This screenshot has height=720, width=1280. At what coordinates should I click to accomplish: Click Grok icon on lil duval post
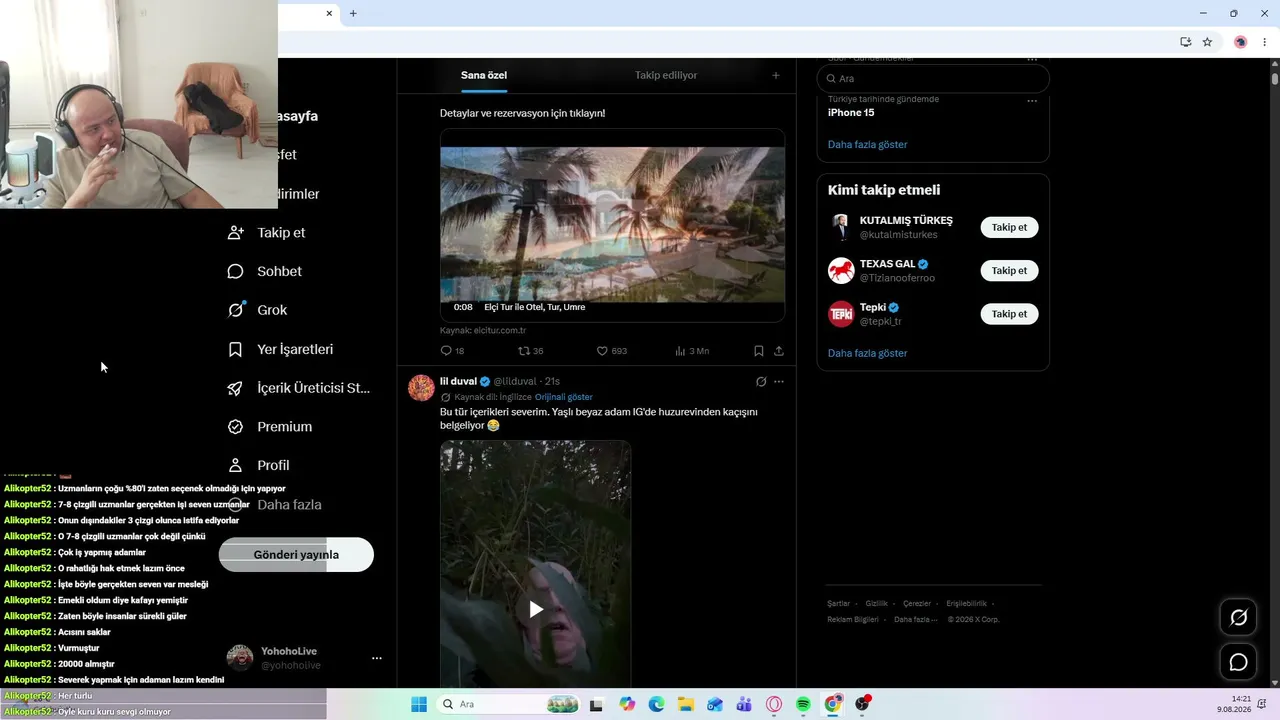[x=761, y=381]
